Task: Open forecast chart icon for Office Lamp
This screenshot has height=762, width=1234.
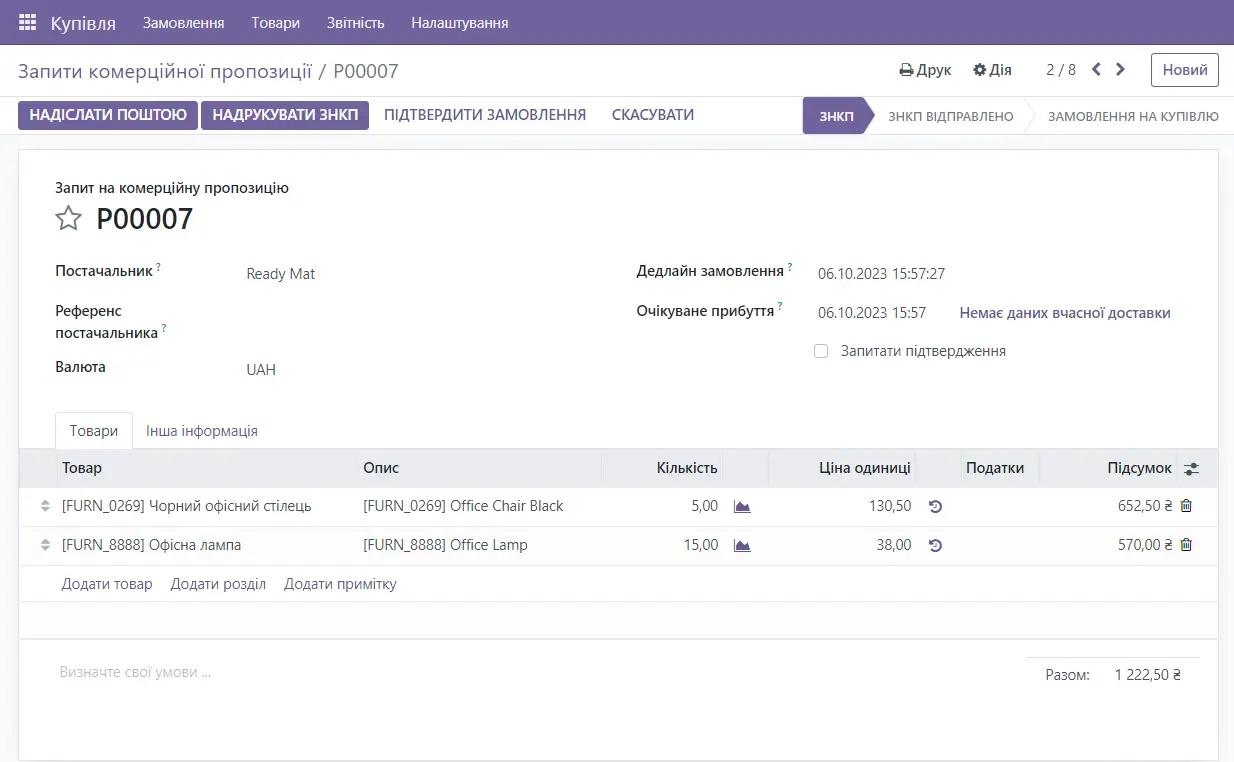Action: click(x=742, y=545)
